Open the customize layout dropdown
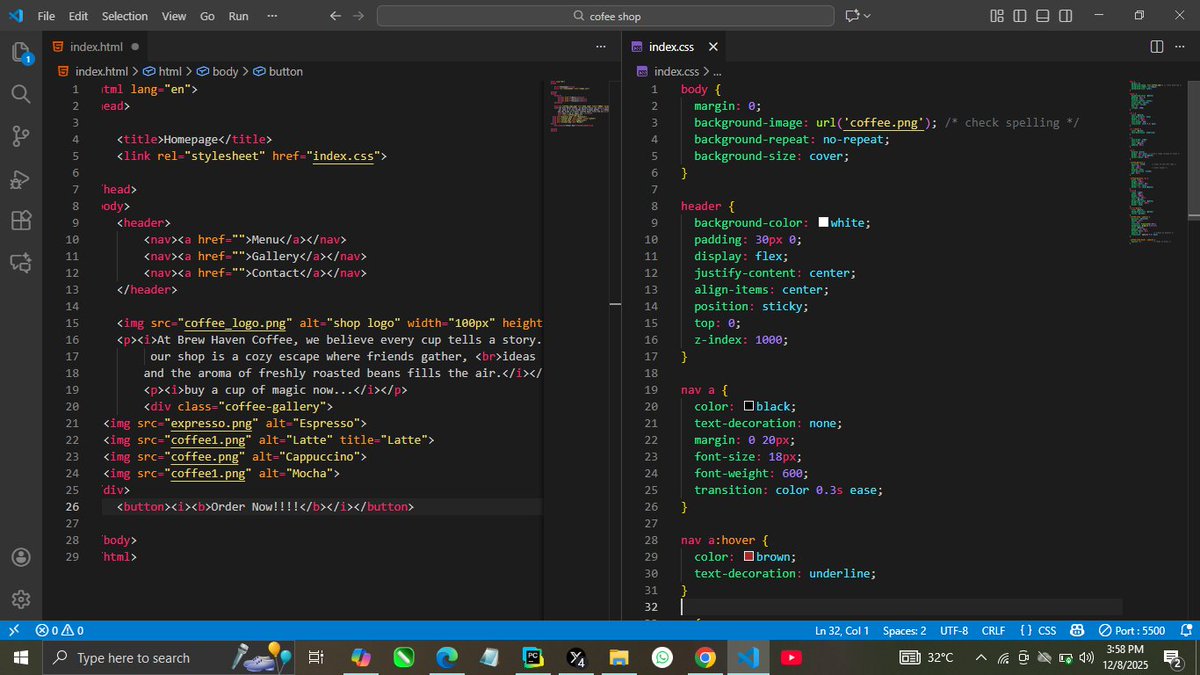1200x675 pixels. (996, 15)
